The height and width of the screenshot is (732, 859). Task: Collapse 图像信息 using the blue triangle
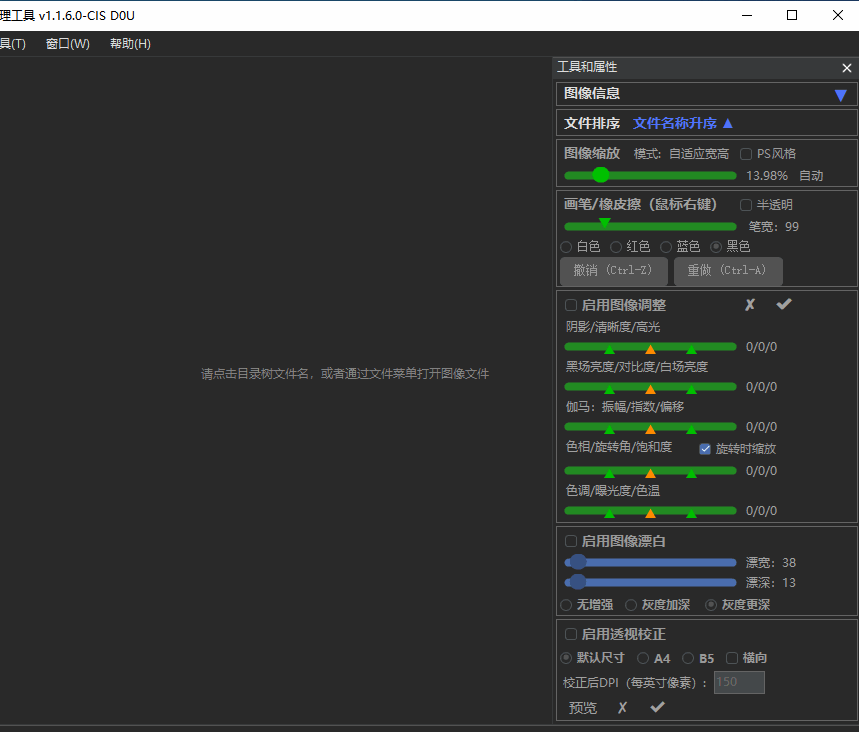(x=839, y=94)
